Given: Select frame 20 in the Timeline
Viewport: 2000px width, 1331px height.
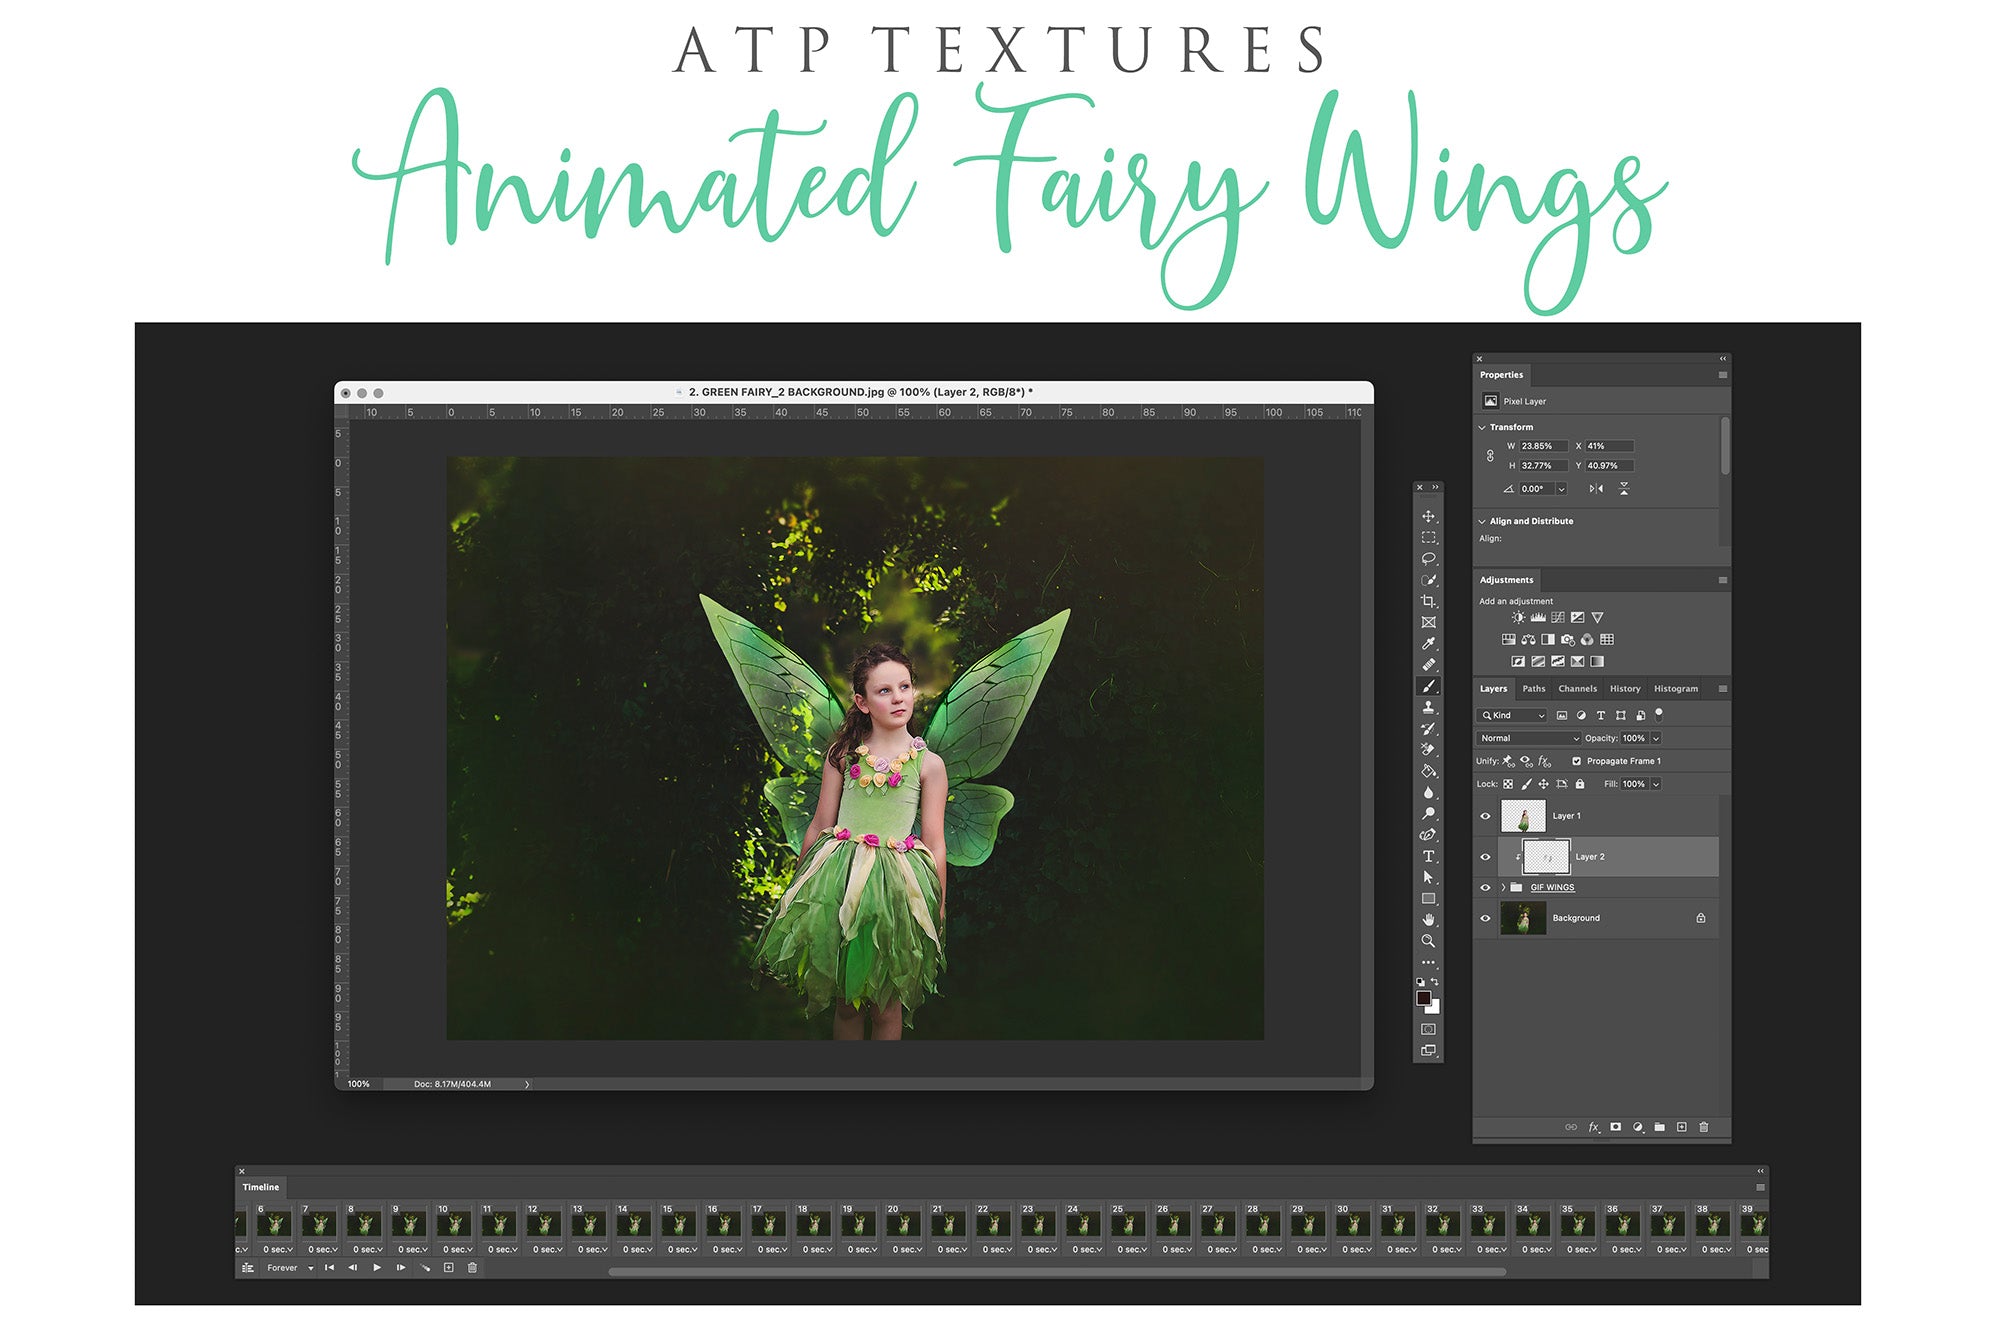Looking at the screenshot, I should click(x=903, y=1225).
